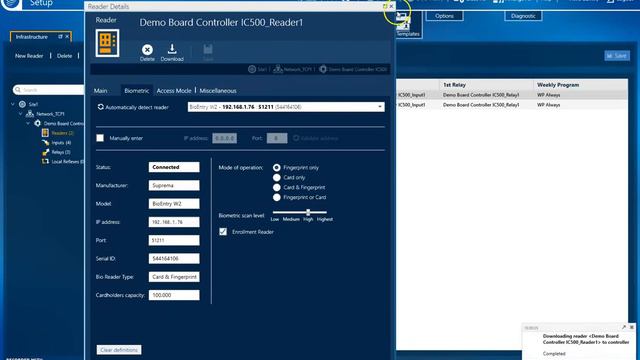640x360 pixels.
Task: Open the Diagnostic tab in background window
Action: coord(523,16)
